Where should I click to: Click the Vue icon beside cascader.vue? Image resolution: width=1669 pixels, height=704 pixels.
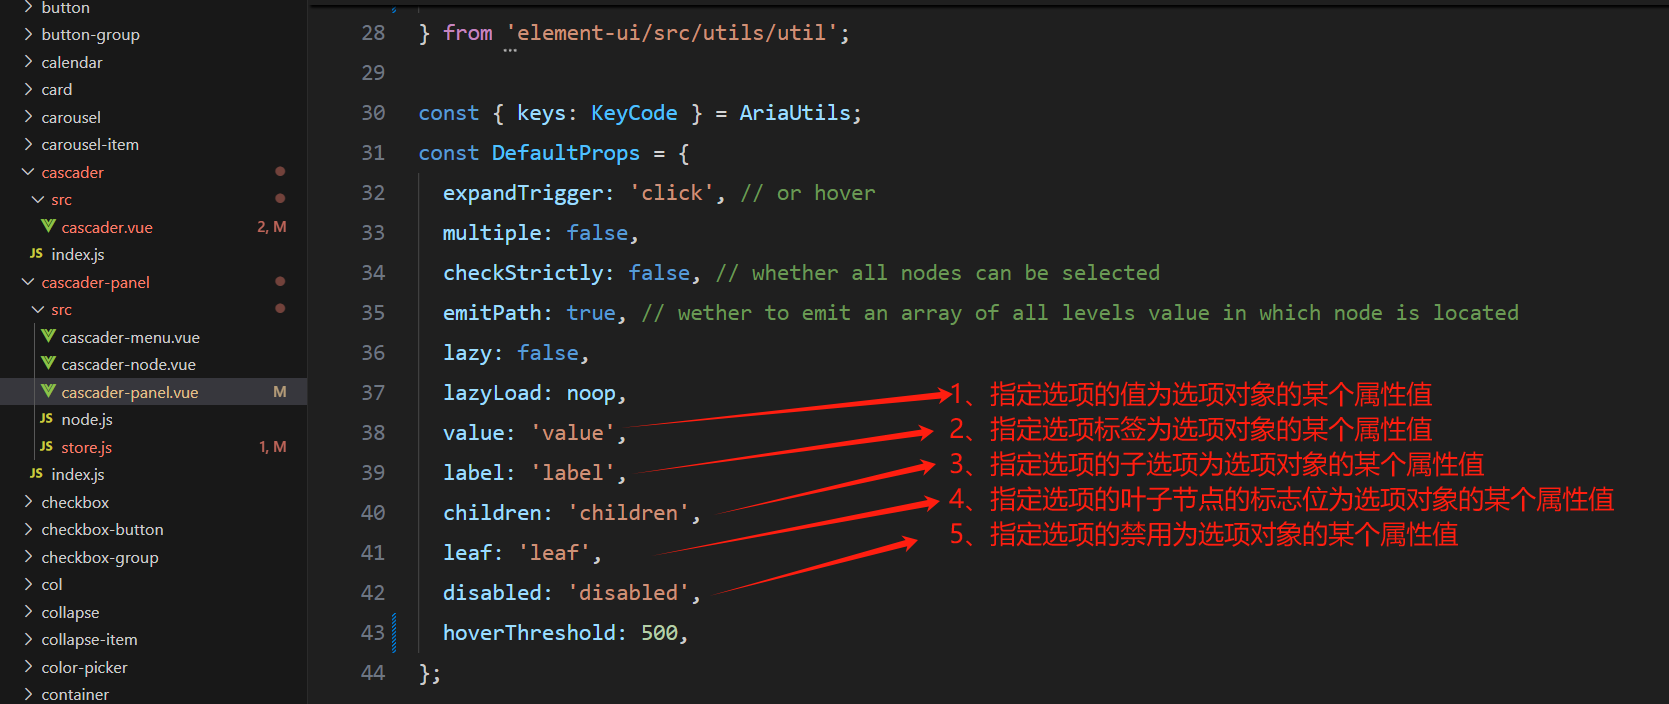48,226
